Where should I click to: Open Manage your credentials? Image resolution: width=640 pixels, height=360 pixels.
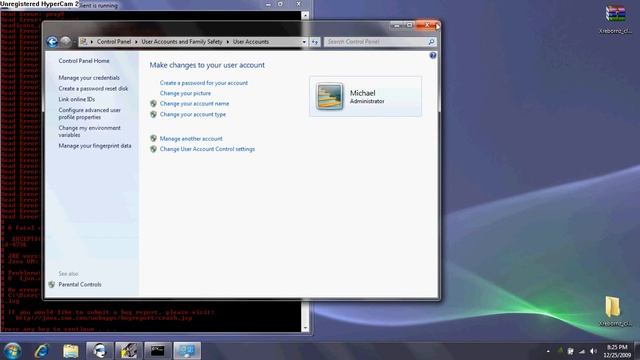(89, 78)
